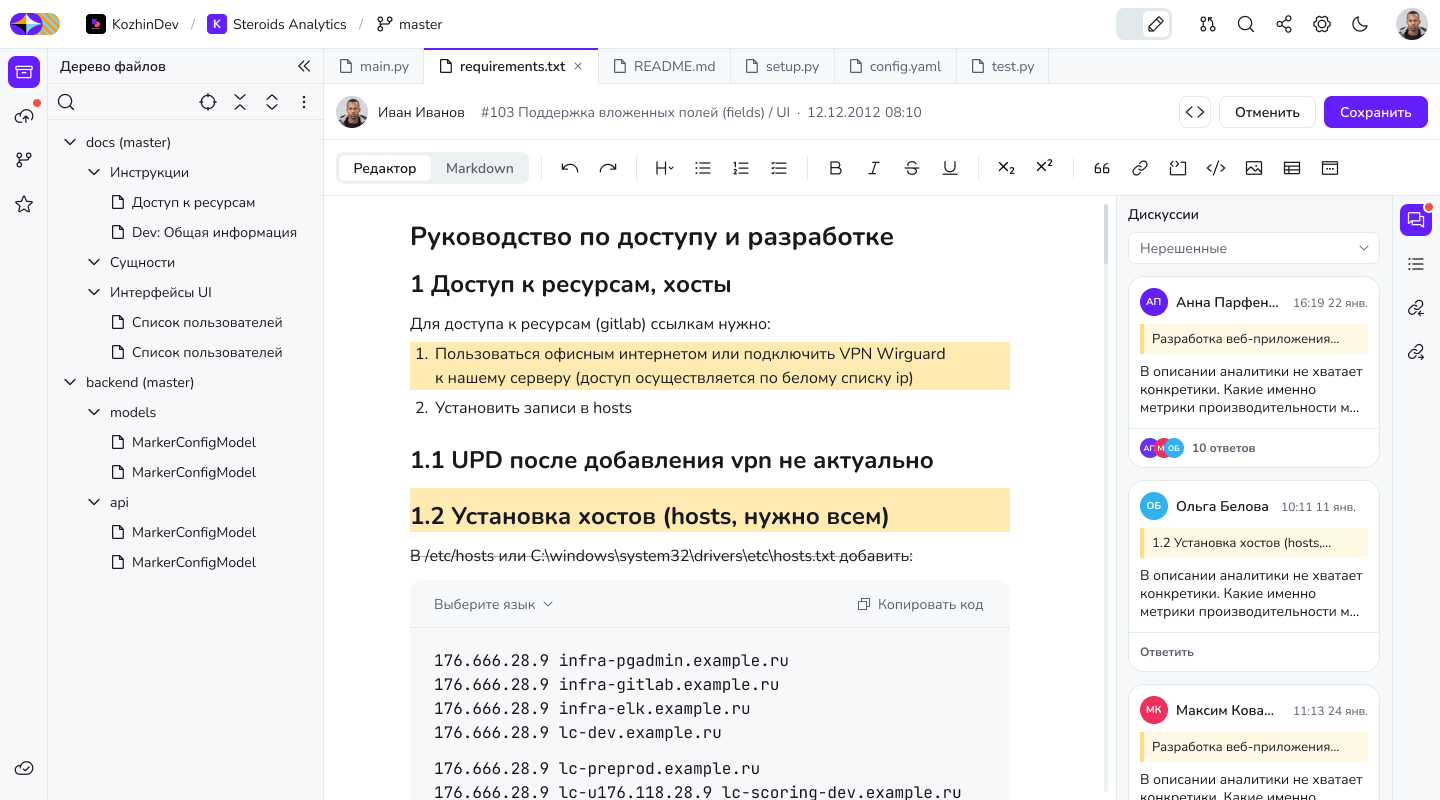Toggle italic formatting
Screen dimensions: 1440x800
coord(874,168)
